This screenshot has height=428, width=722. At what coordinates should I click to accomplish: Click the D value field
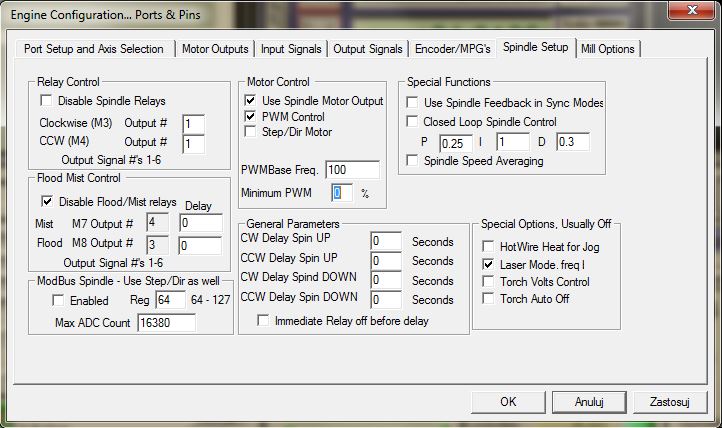pos(573,142)
